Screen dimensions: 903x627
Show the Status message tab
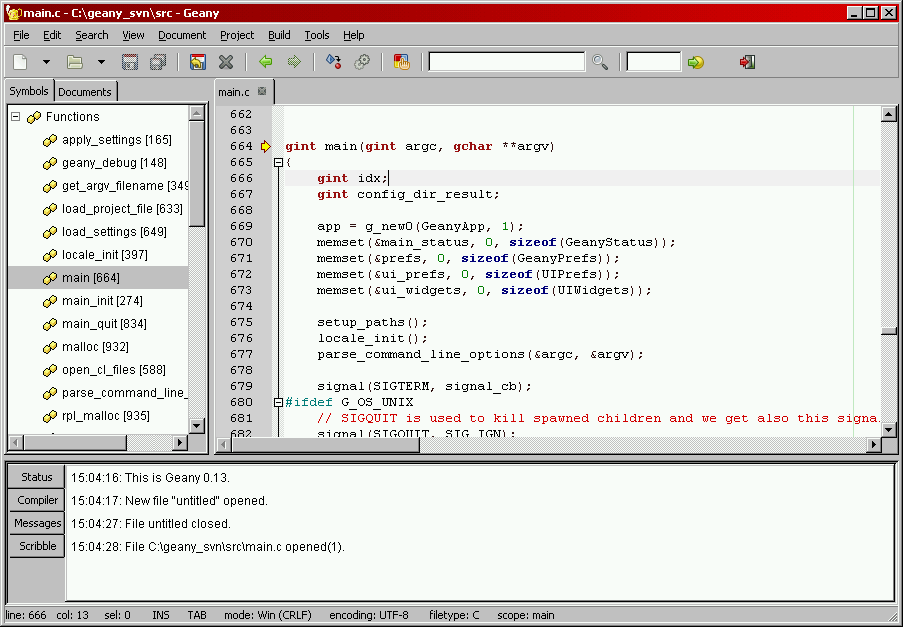coord(37,477)
